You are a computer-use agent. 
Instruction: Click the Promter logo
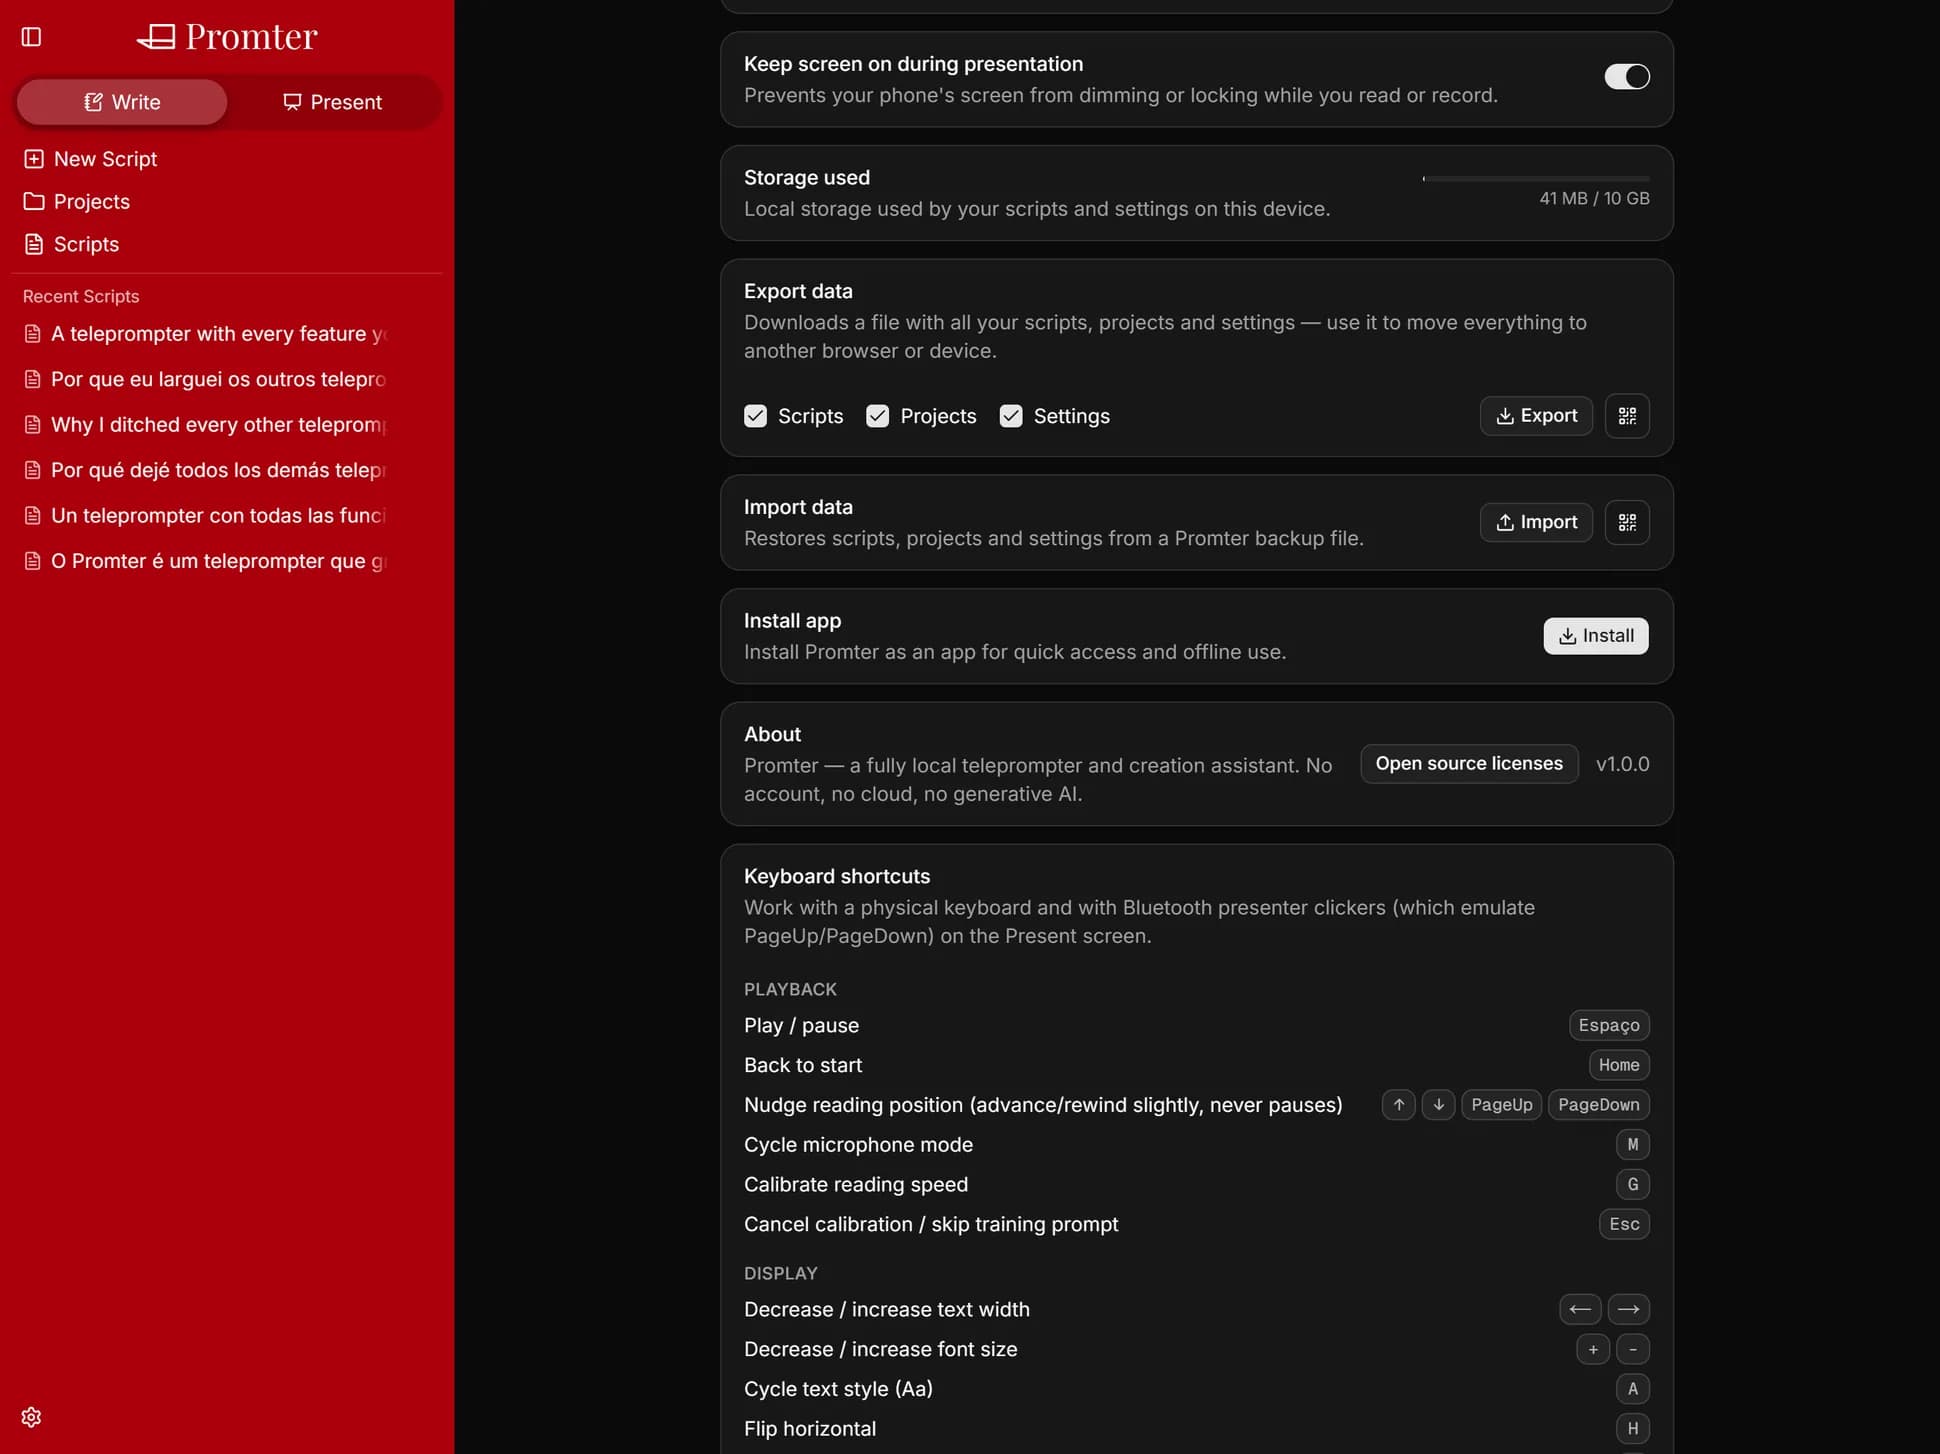227,37
